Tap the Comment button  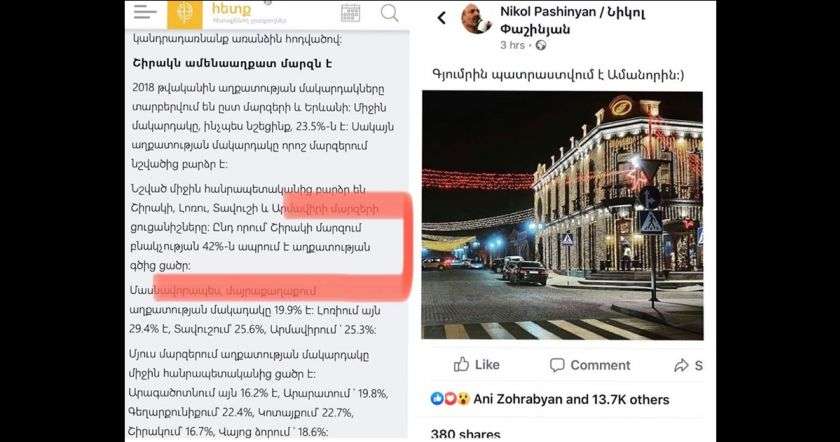pos(590,365)
